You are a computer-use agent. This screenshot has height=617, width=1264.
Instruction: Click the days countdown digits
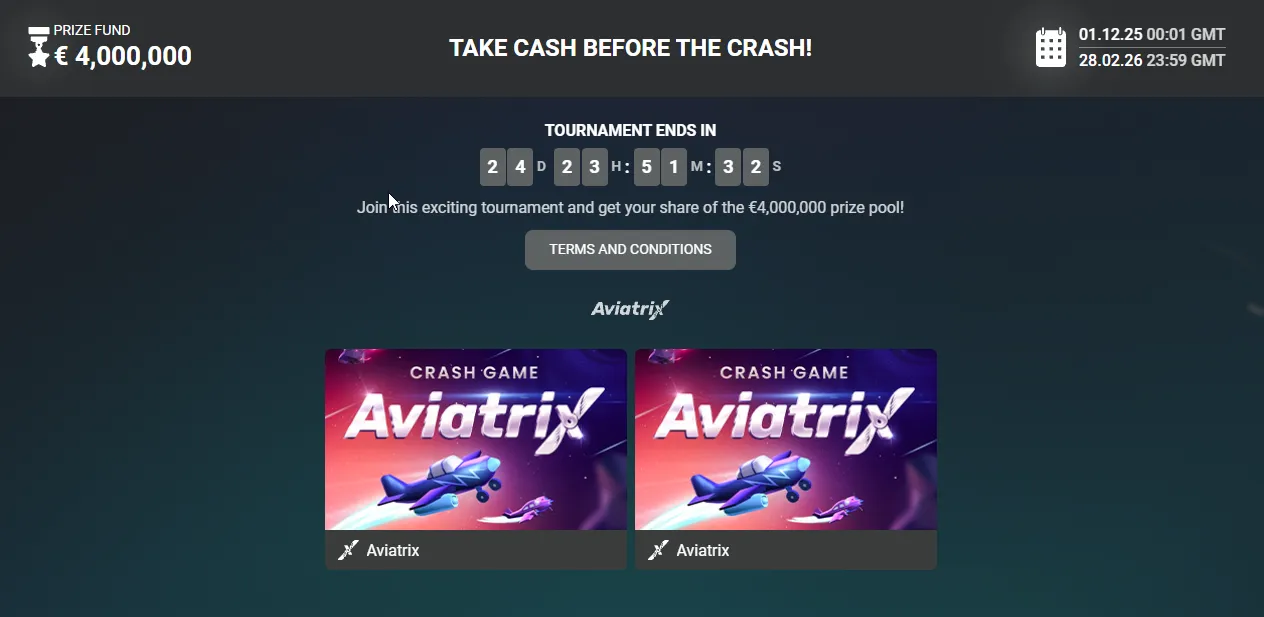click(x=506, y=167)
